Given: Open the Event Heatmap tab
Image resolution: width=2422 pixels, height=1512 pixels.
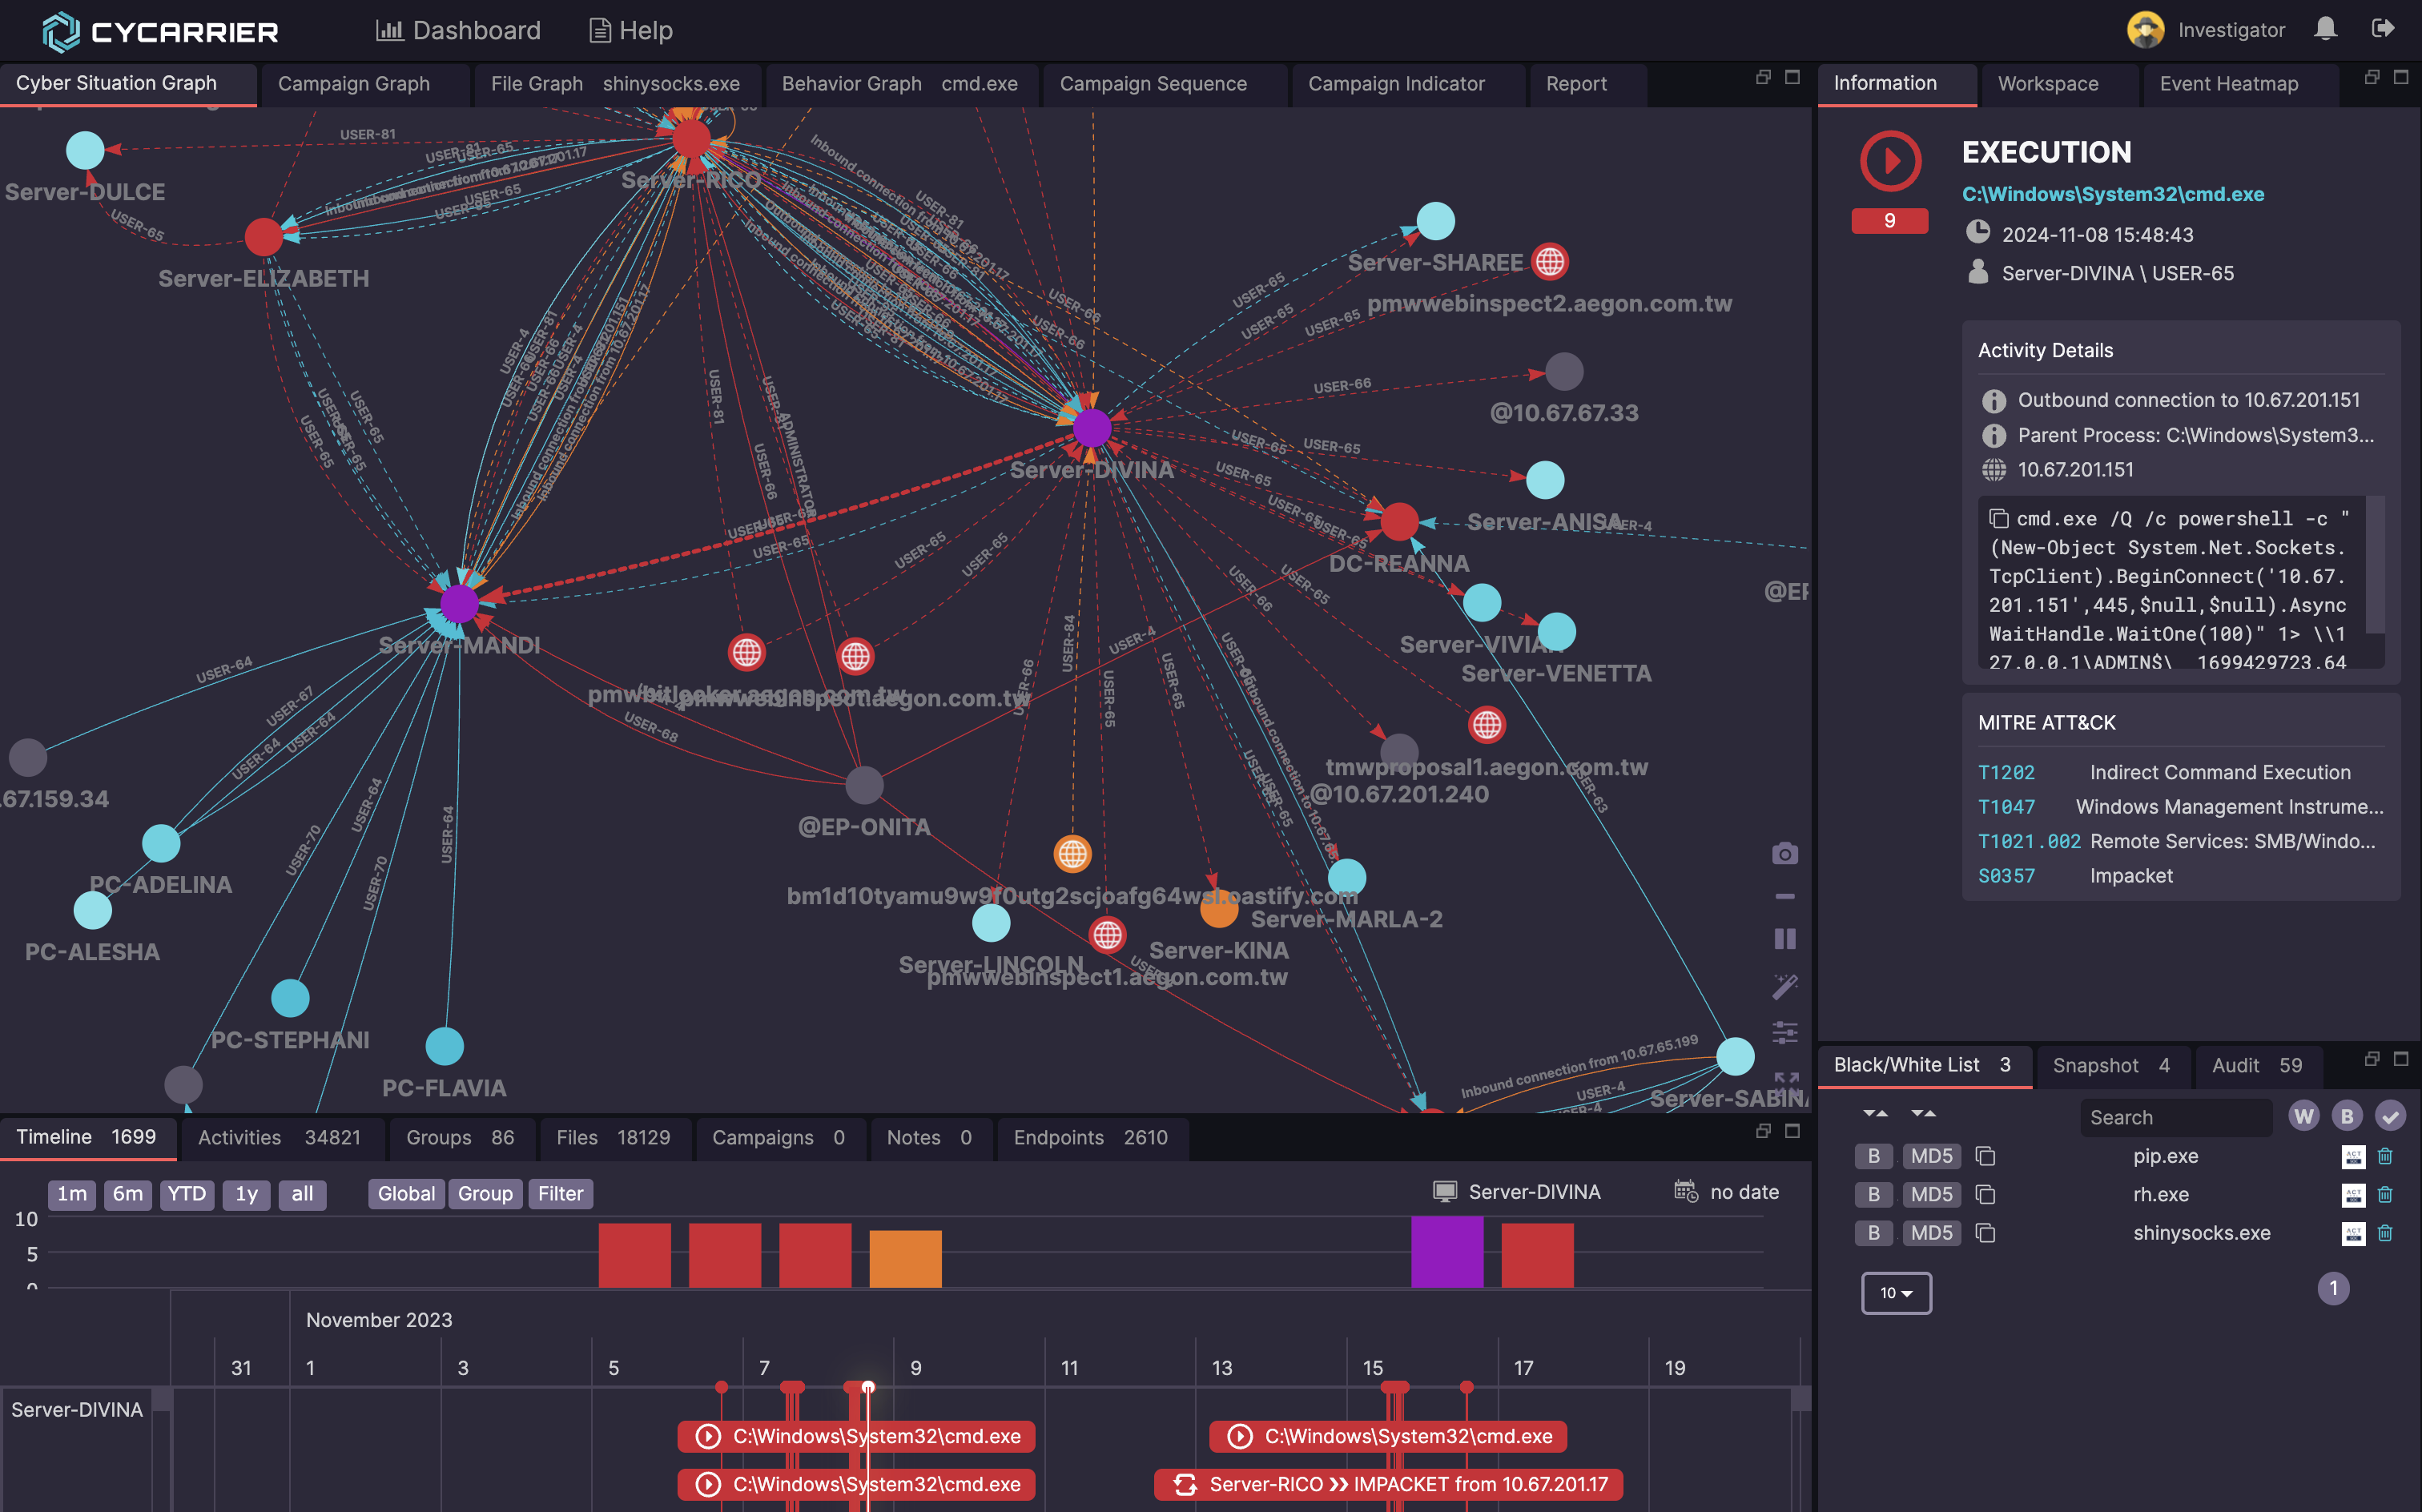Looking at the screenshot, I should coord(2228,84).
